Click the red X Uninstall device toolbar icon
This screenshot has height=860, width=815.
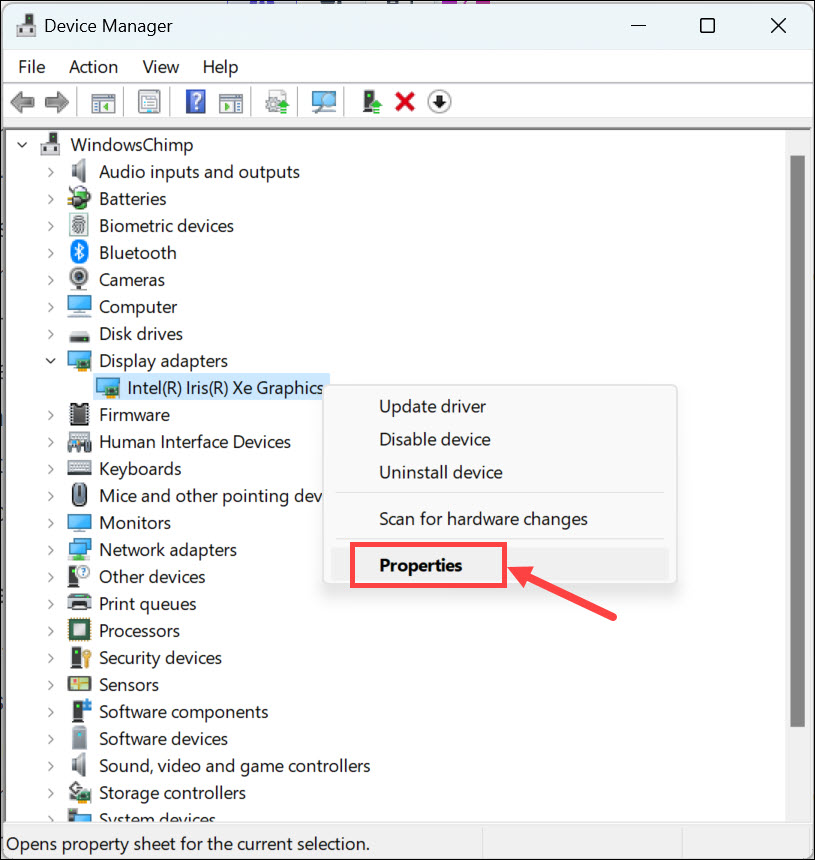[x=404, y=101]
